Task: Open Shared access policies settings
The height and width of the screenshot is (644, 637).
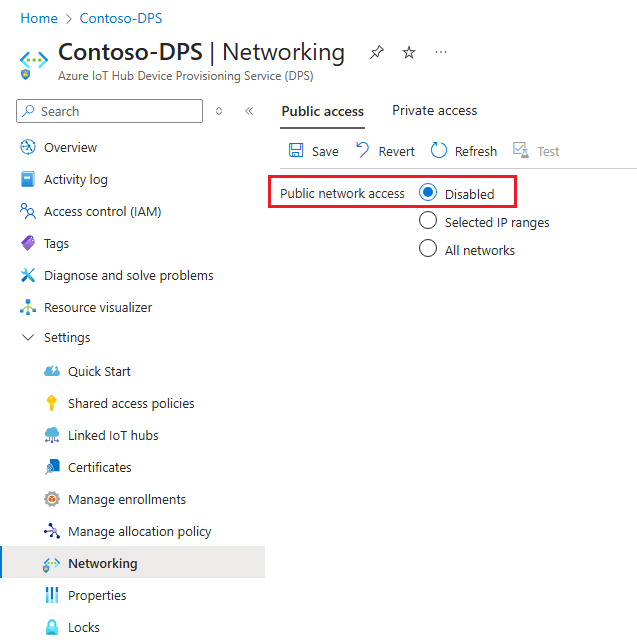Action: [132, 403]
